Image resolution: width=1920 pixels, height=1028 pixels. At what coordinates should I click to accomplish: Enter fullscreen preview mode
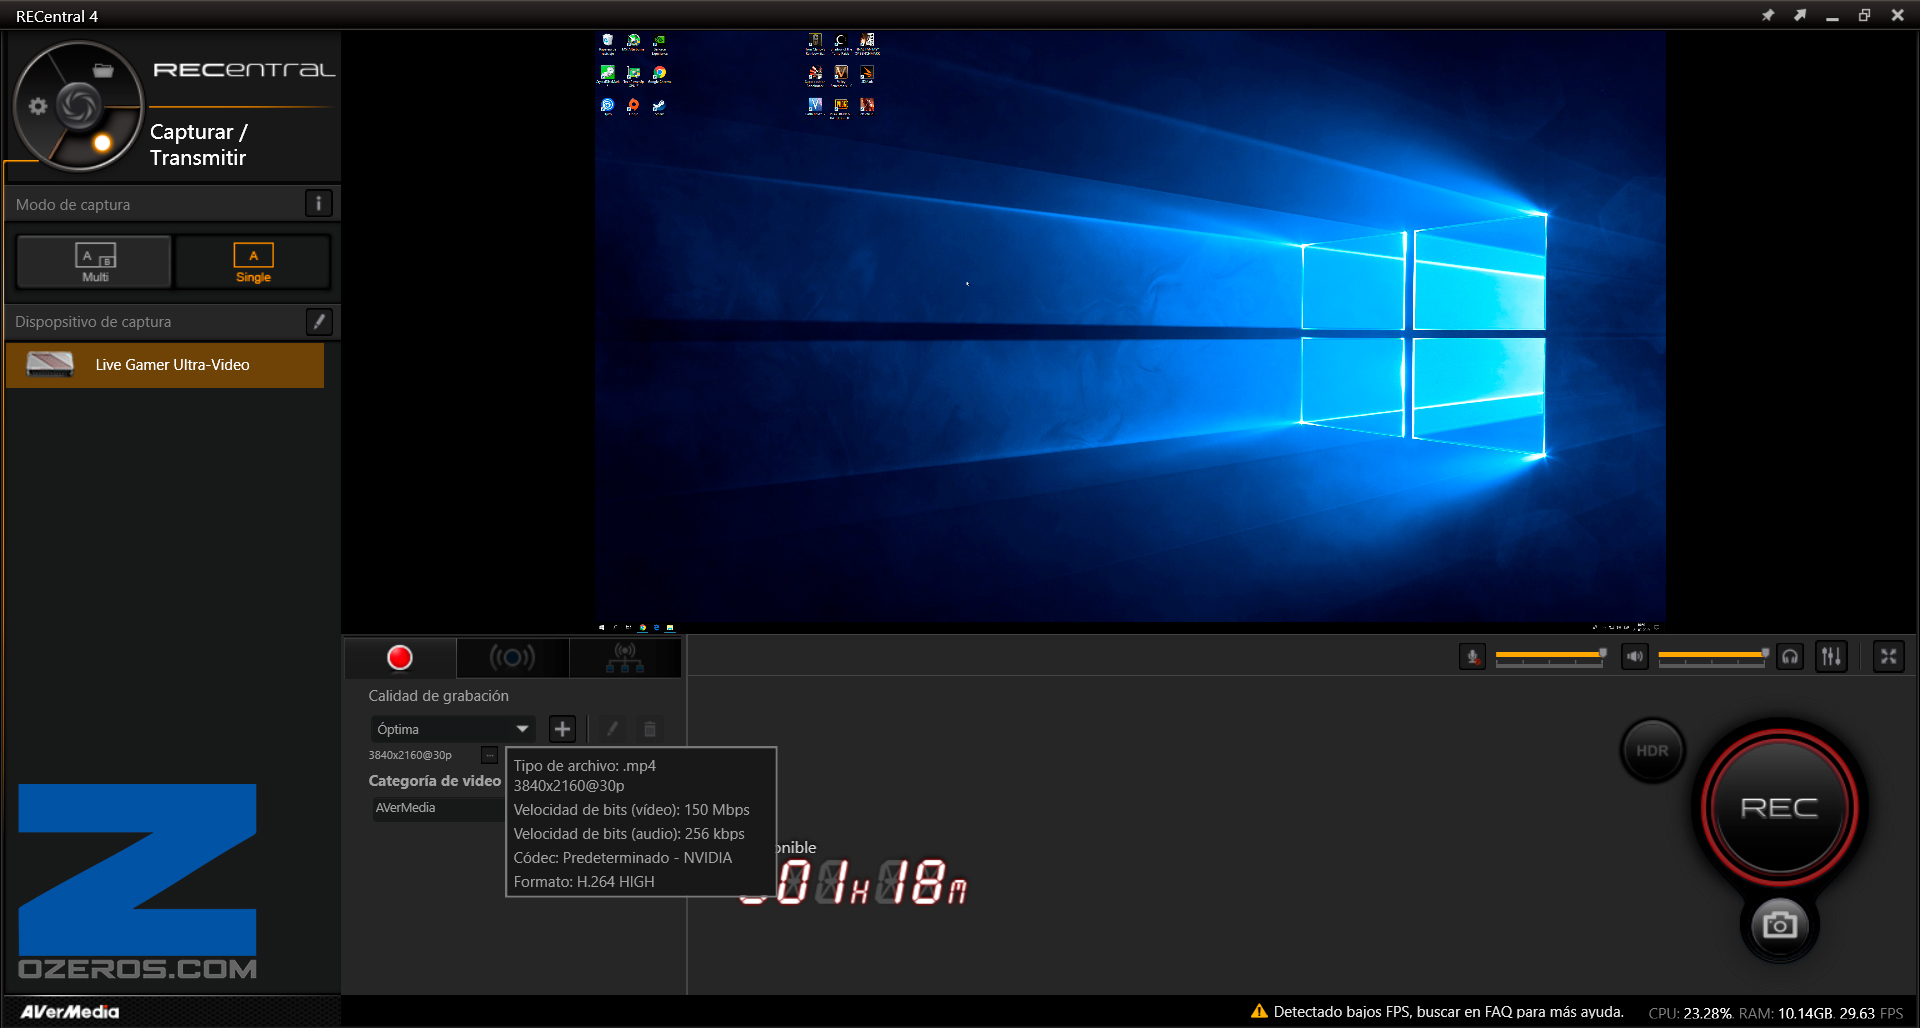tap(1888, 657)
